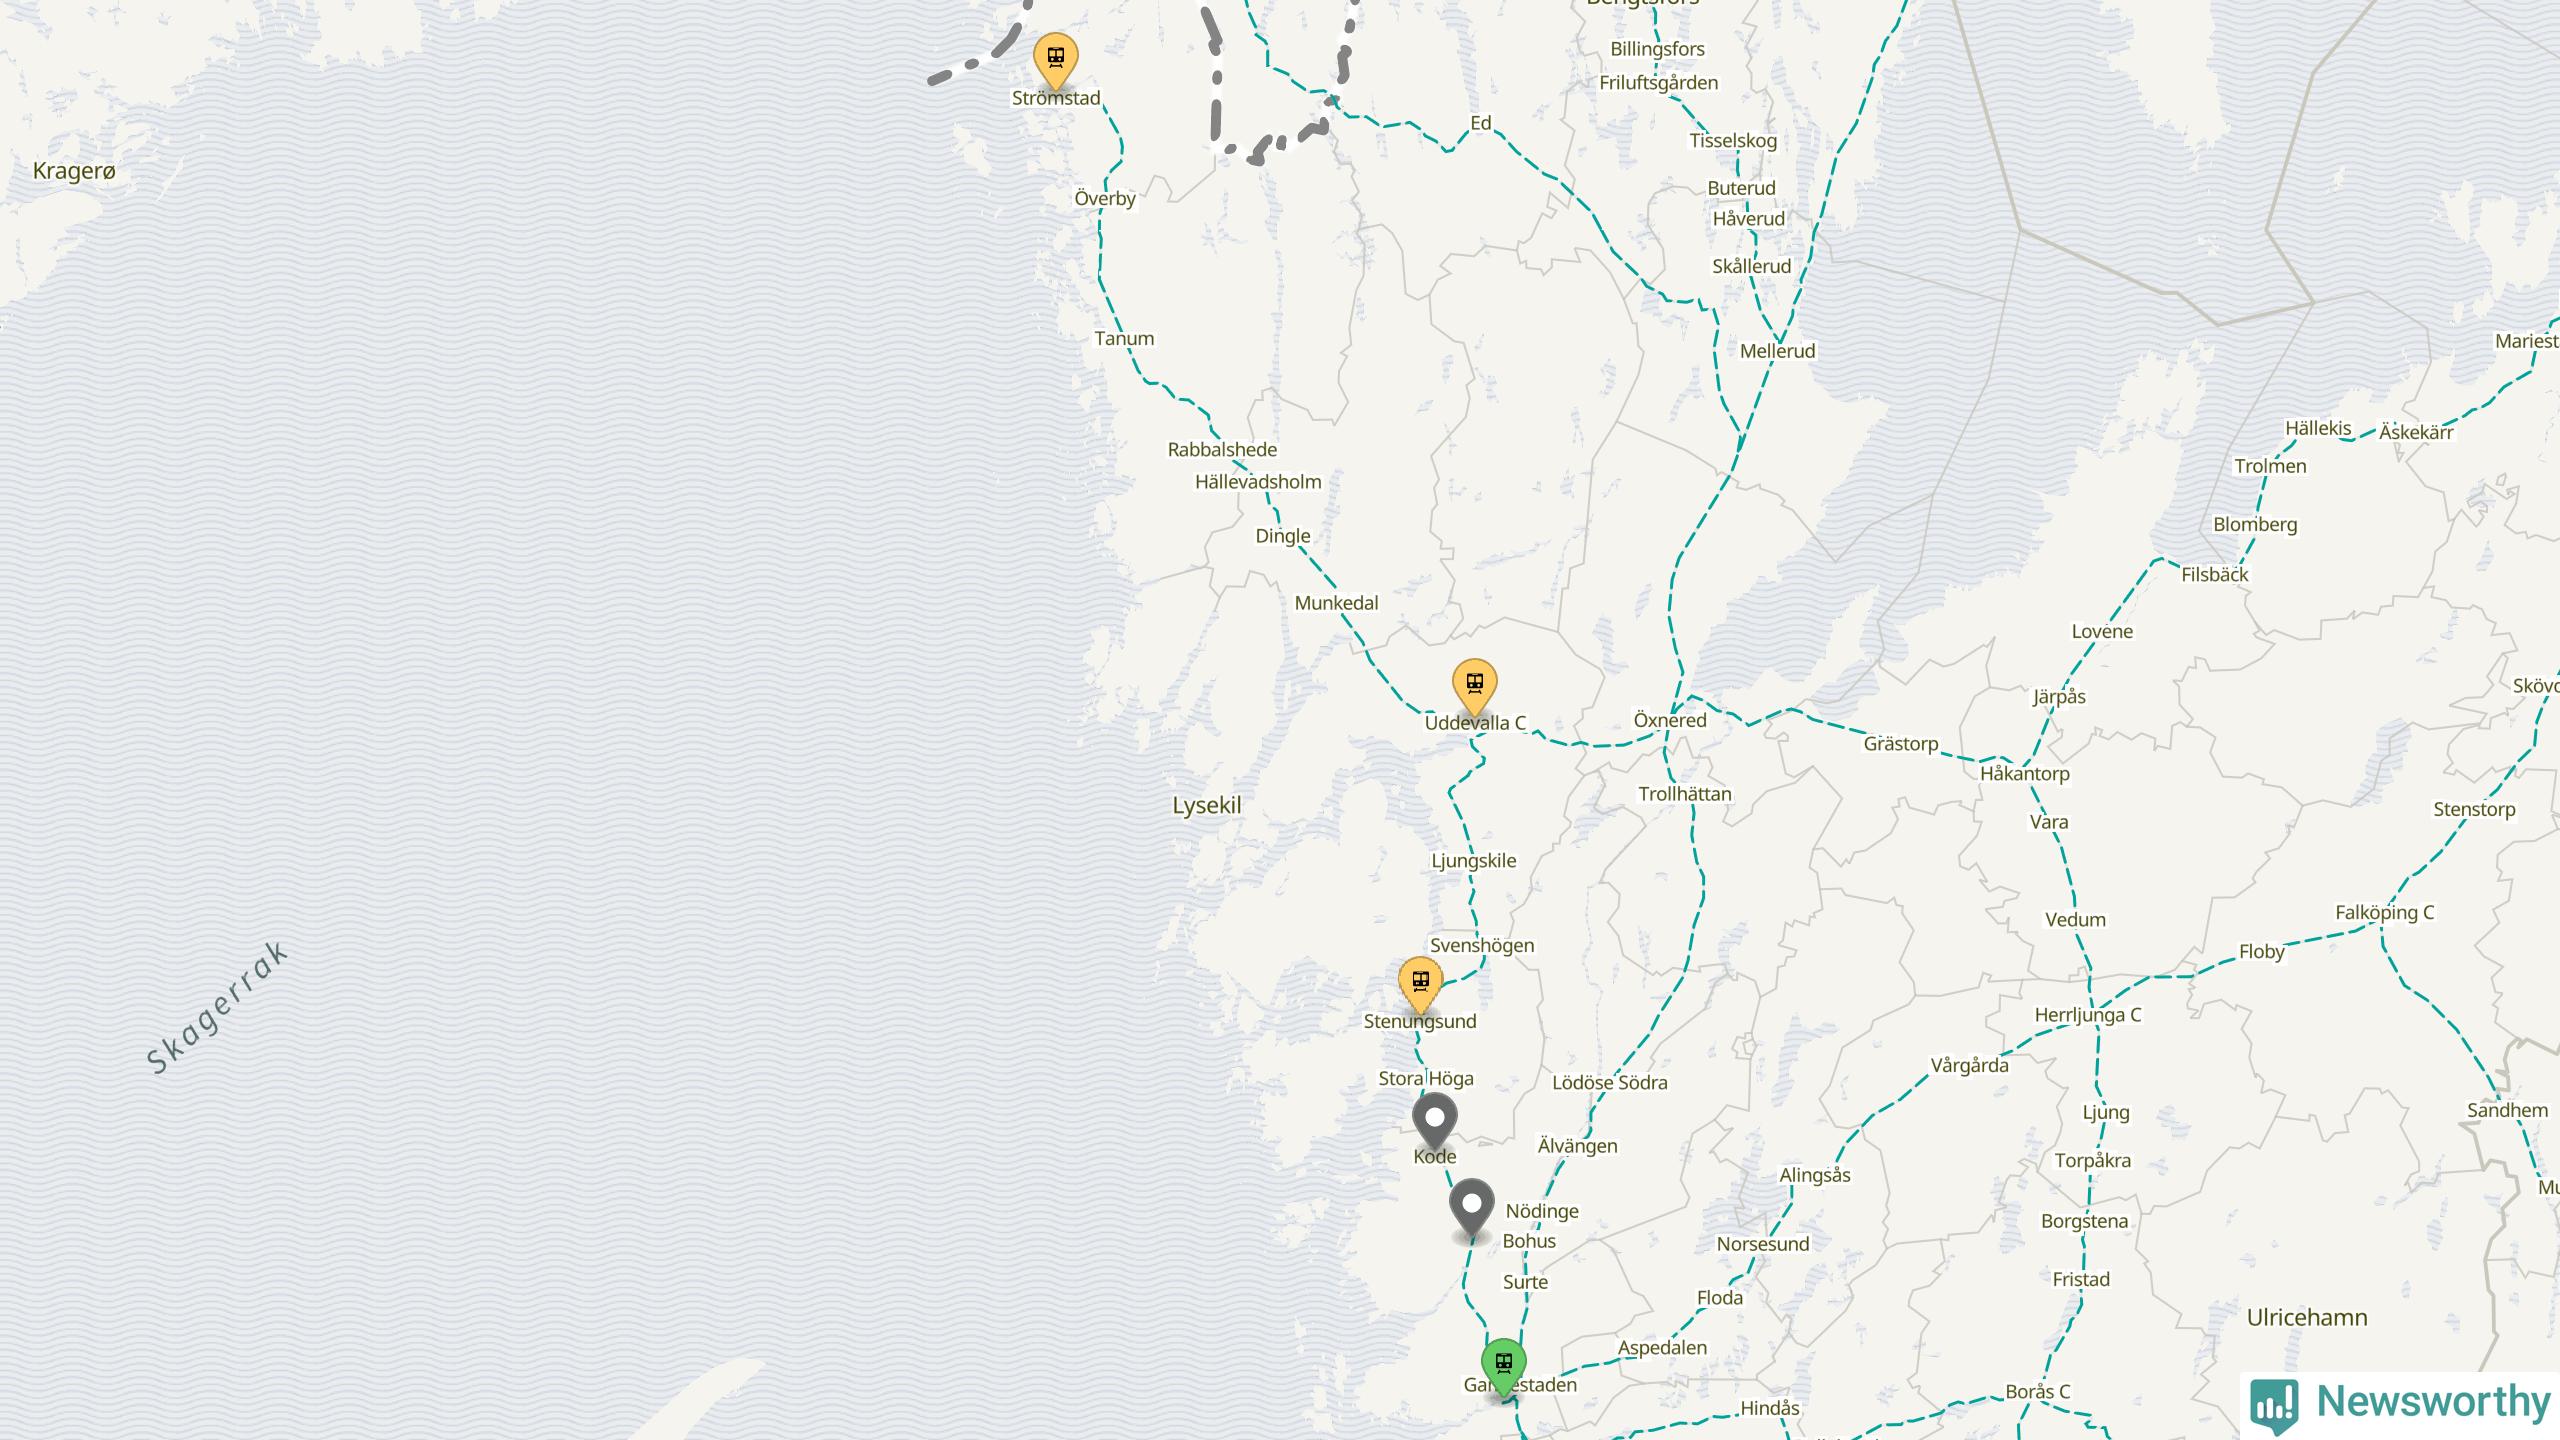
Task: Click the Borås C station label
Action: (x=2038, y=1392)
